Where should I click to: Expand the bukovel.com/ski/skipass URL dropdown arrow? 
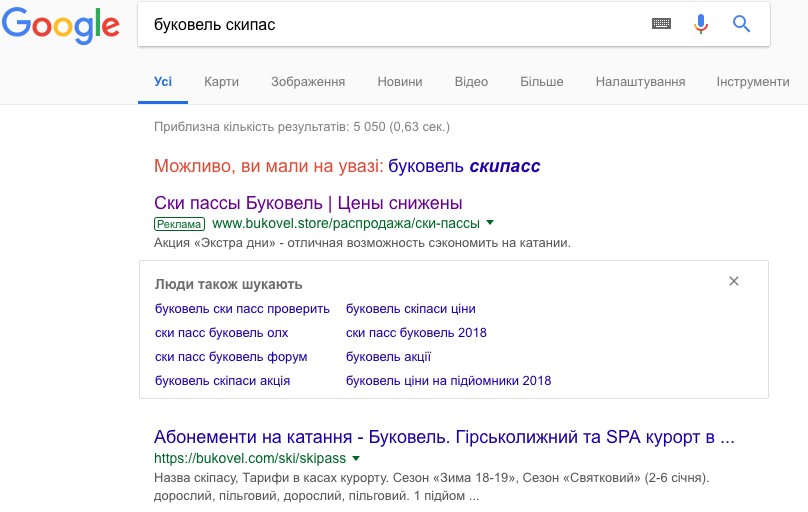(x=356, y=458)
